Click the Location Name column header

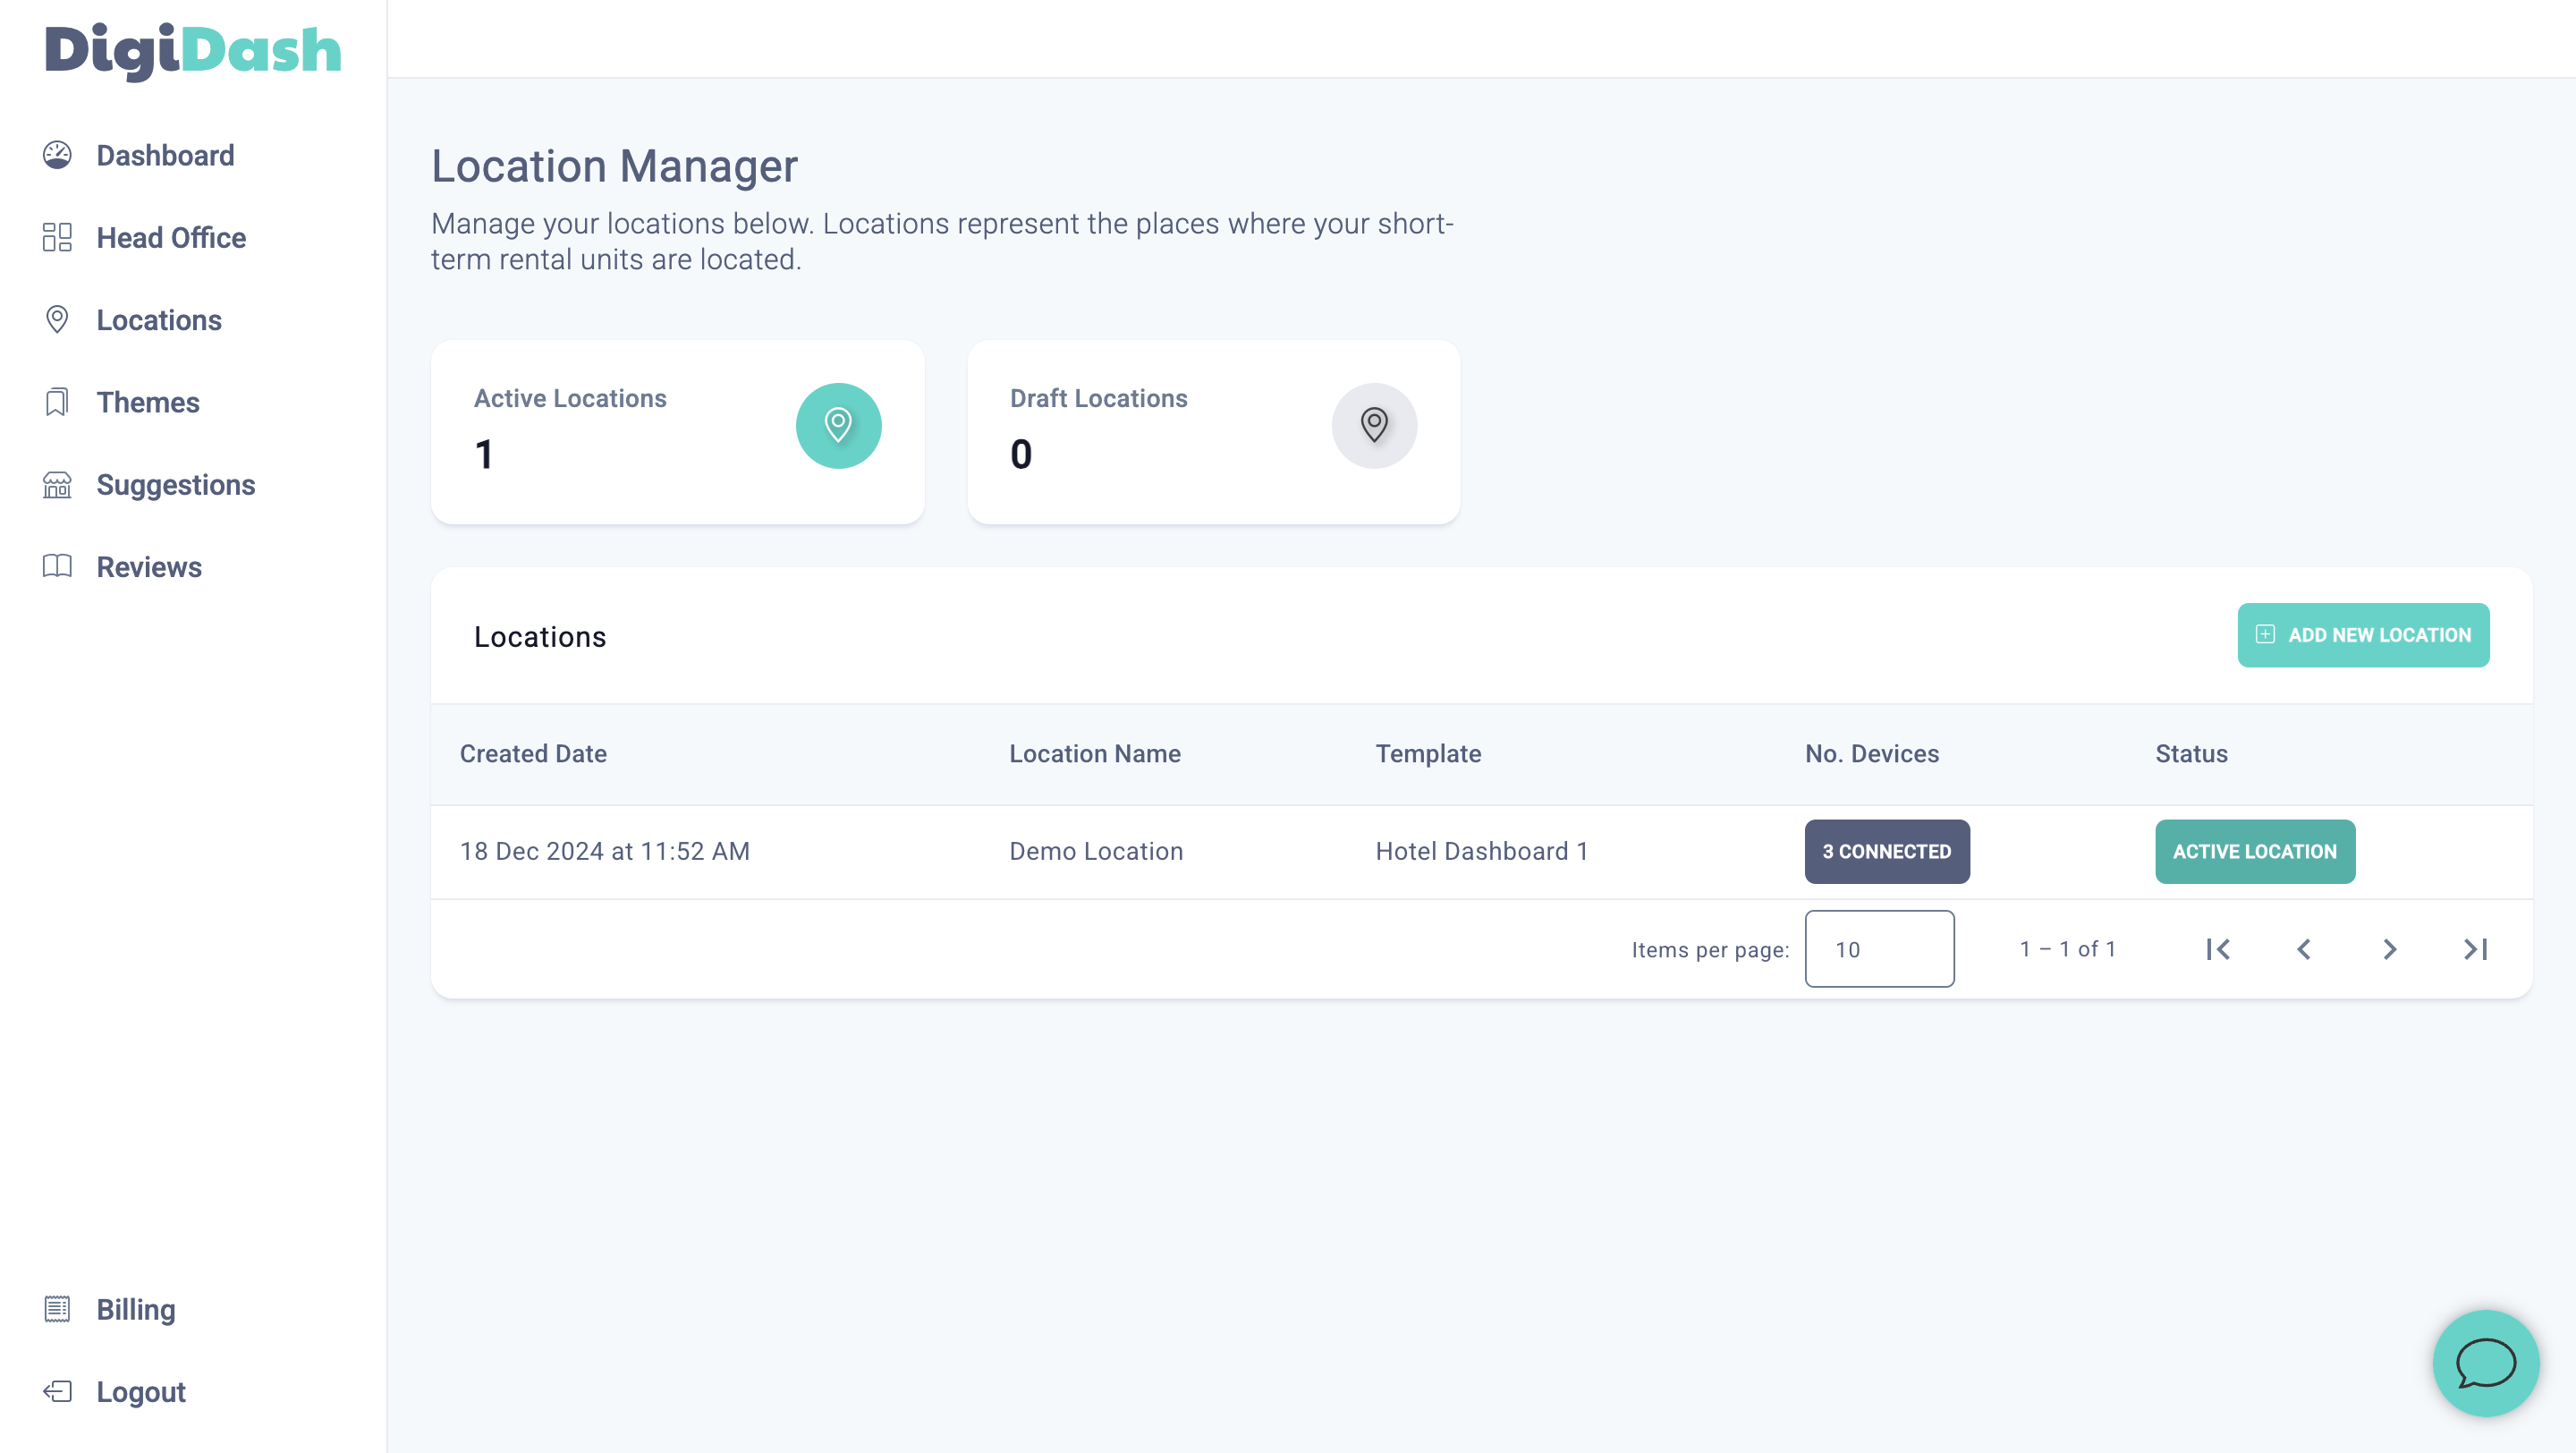click(x=1095, y=753)
